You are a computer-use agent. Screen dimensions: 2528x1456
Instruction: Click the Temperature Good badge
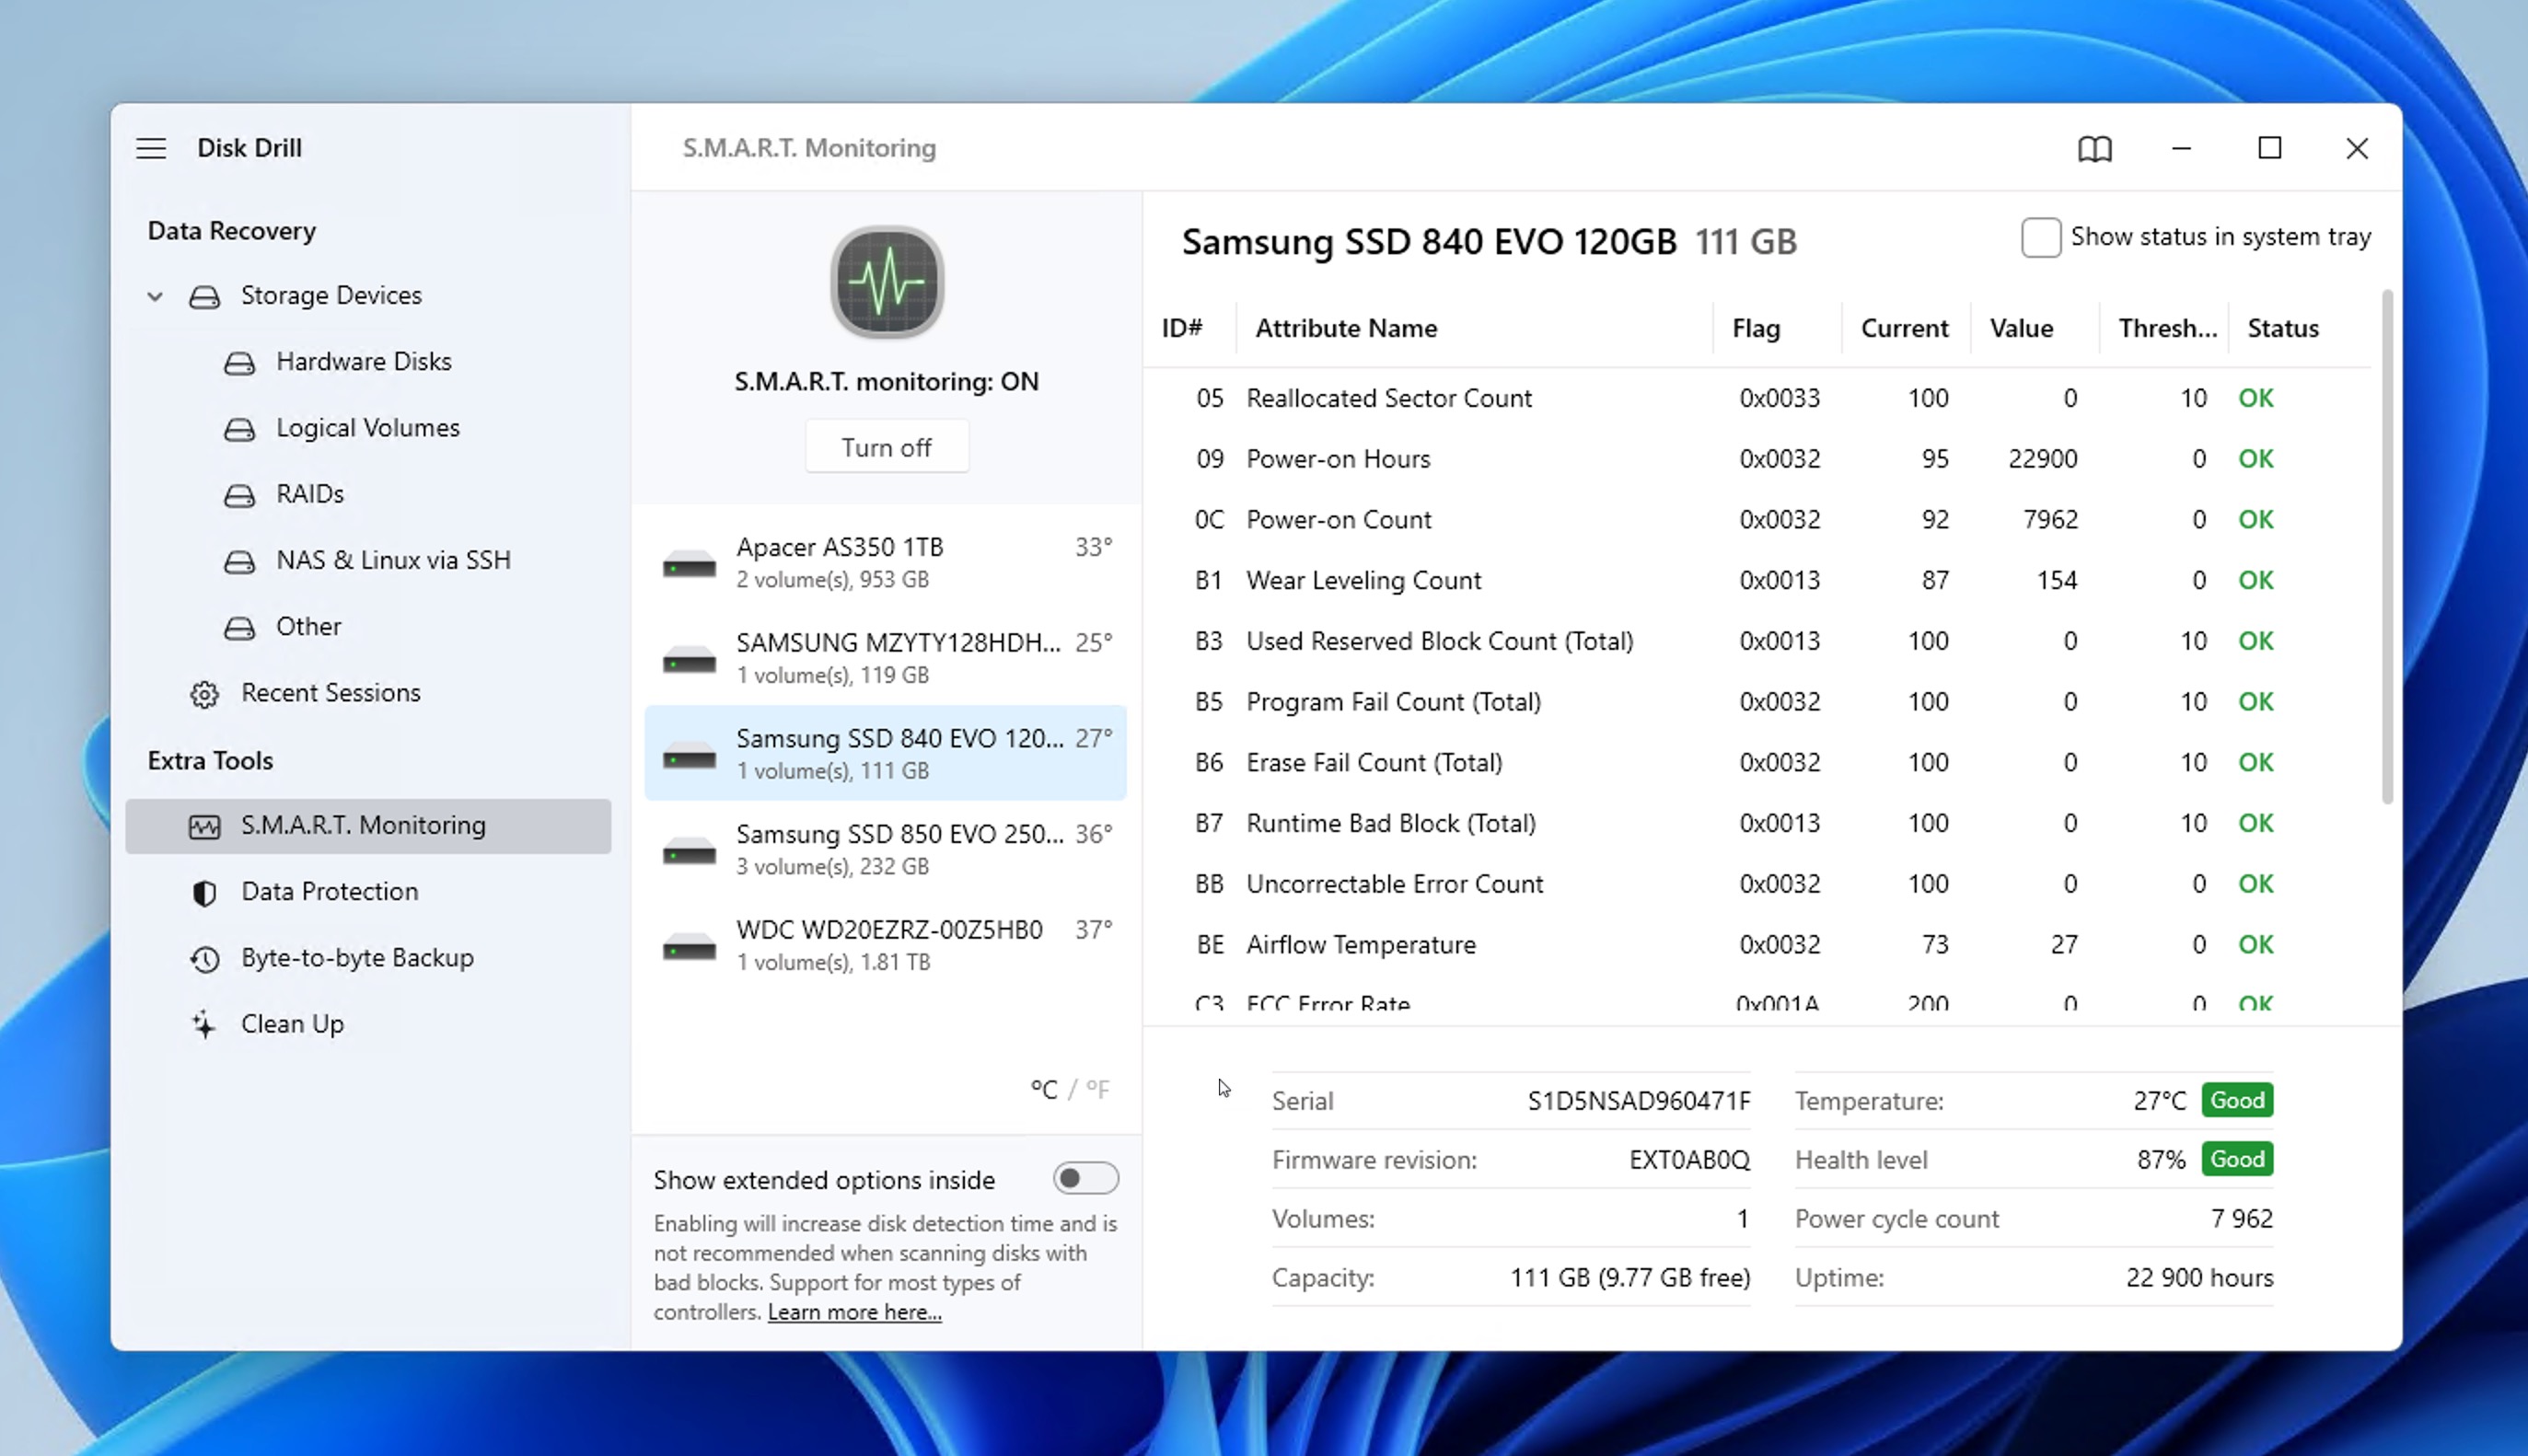[x=2237, y=1100]
